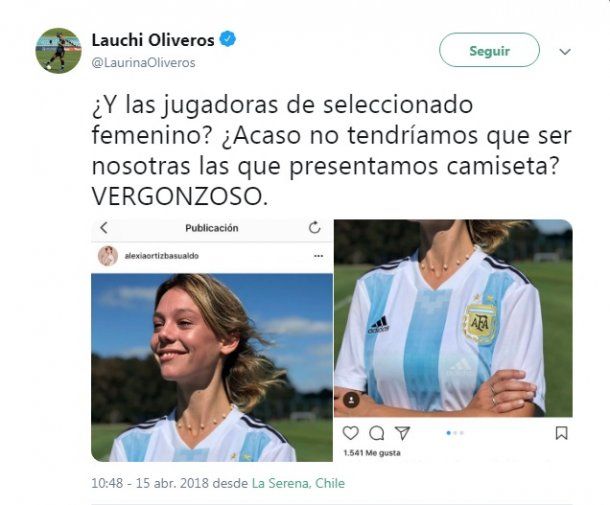Click the blue verified badge icon
Screen dimensions: 610x505
point(228,39)
